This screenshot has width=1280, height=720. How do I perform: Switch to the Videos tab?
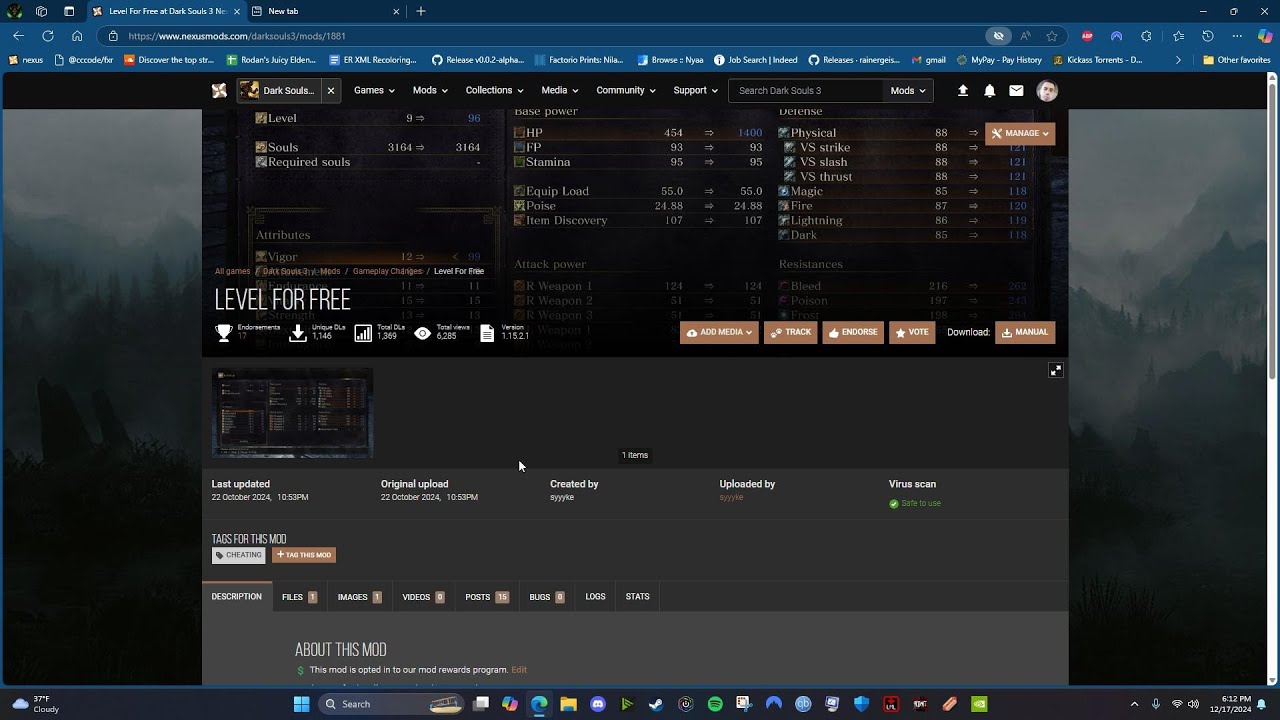(x=423, y=597)
